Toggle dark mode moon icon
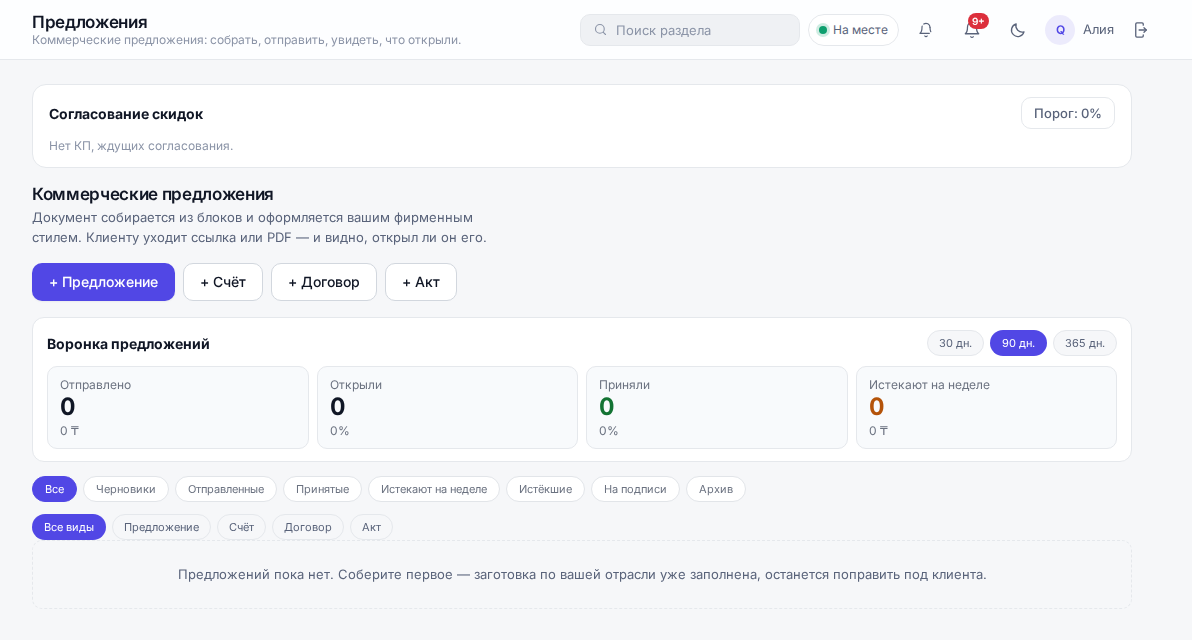Viewport: 1192px width, 640px height. (1017, 30)
